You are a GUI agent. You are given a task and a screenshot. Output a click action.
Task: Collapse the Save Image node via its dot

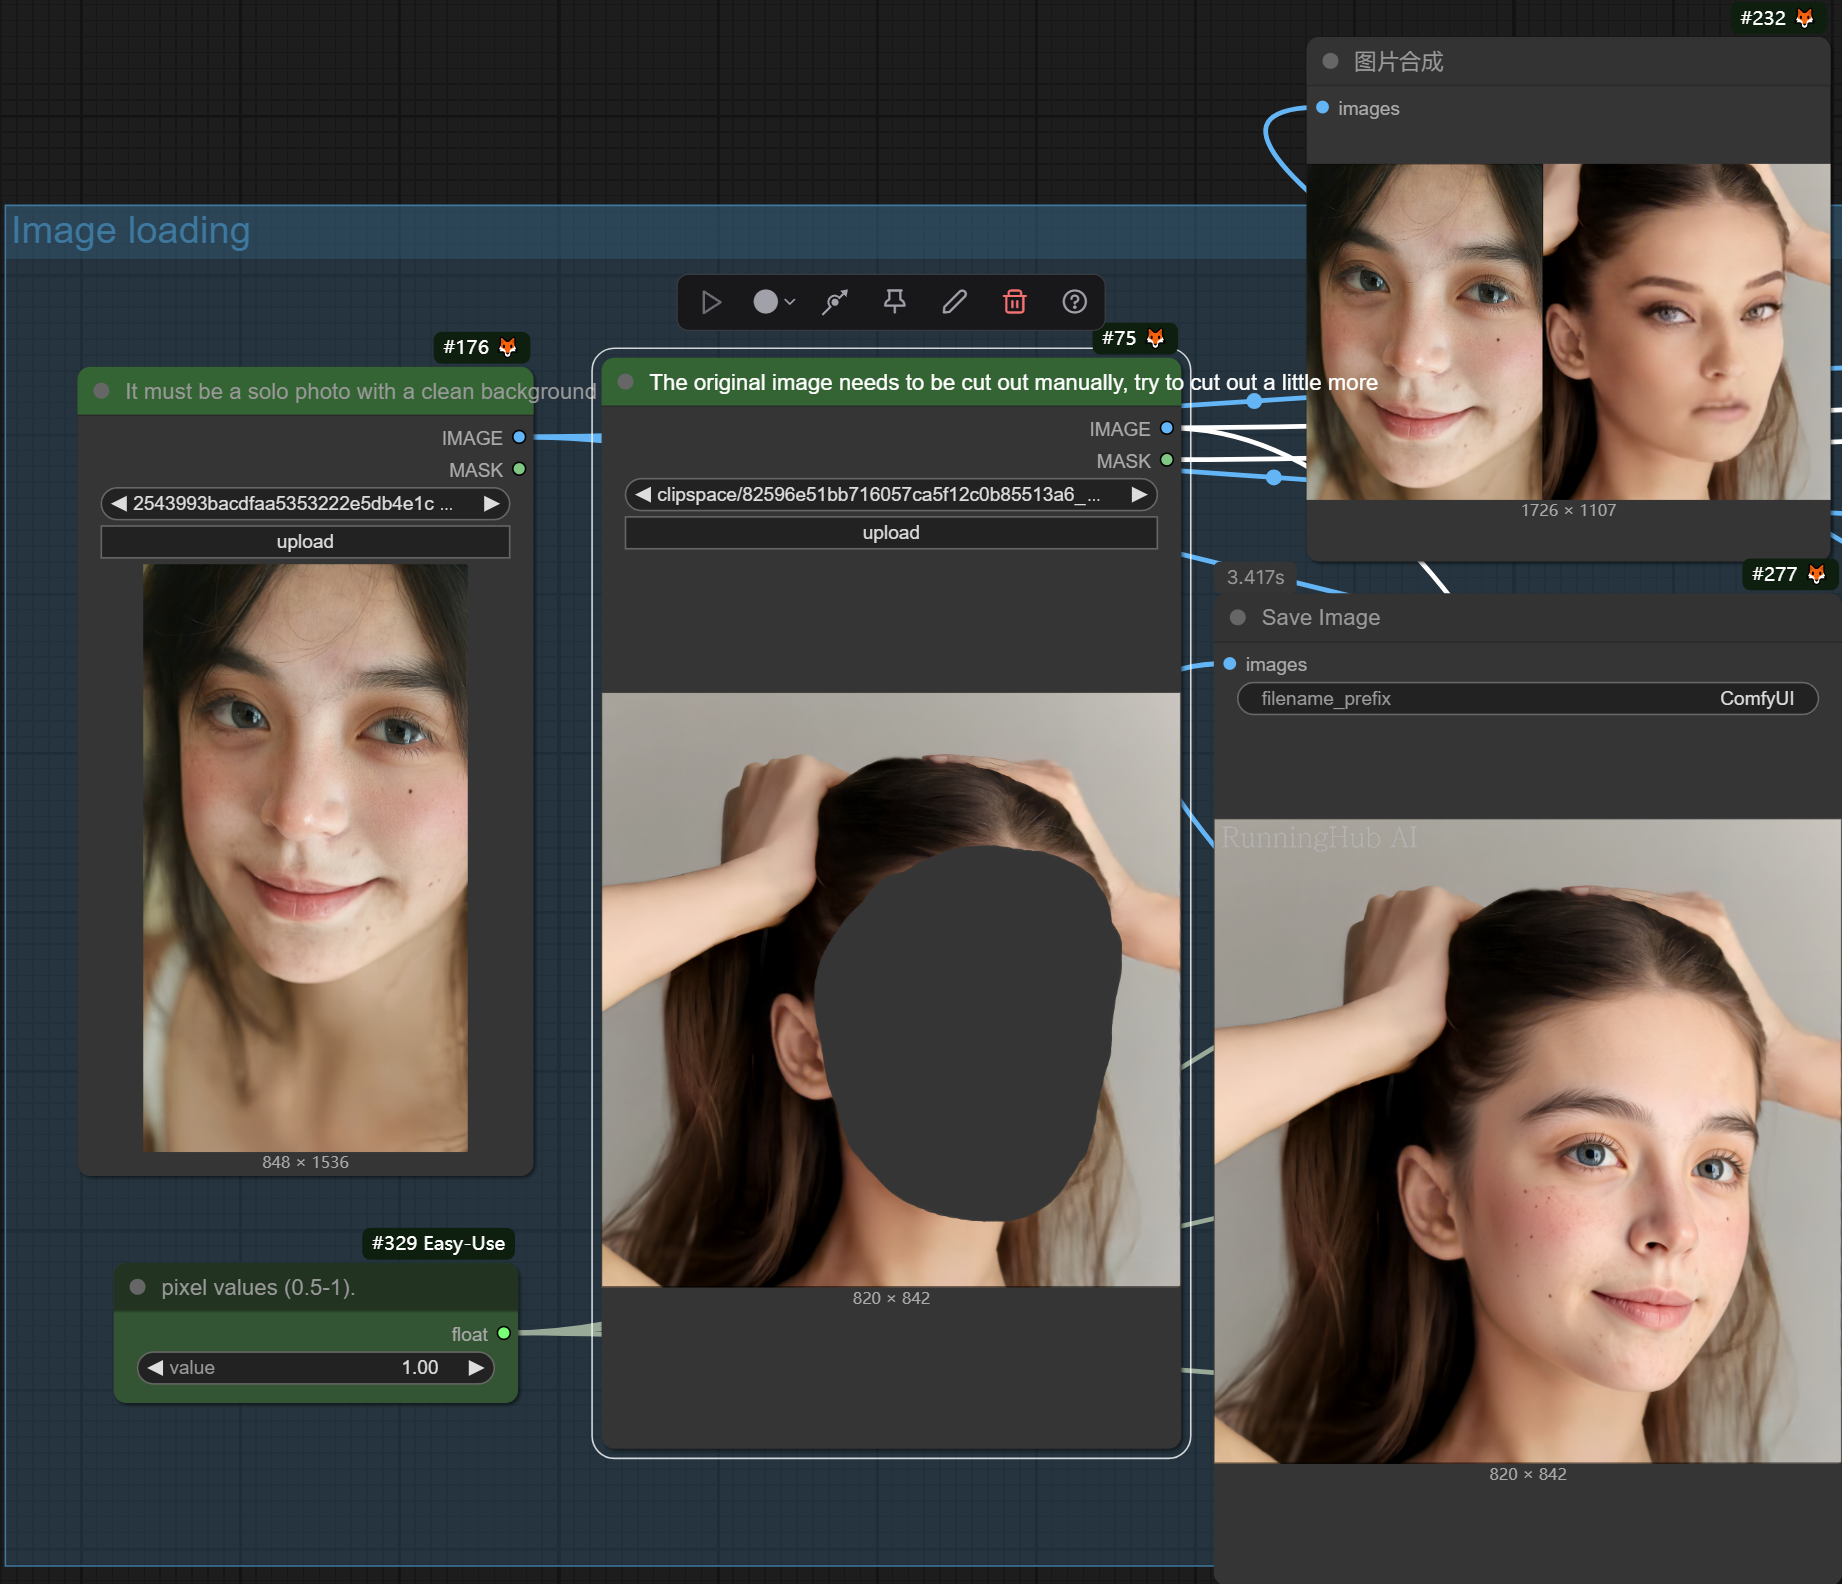1238,618
